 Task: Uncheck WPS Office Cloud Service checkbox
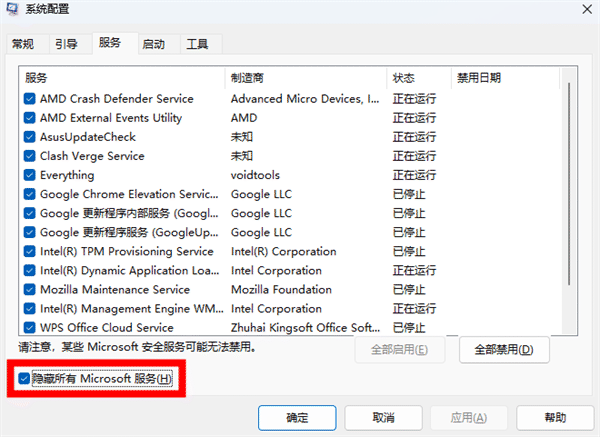29,328
